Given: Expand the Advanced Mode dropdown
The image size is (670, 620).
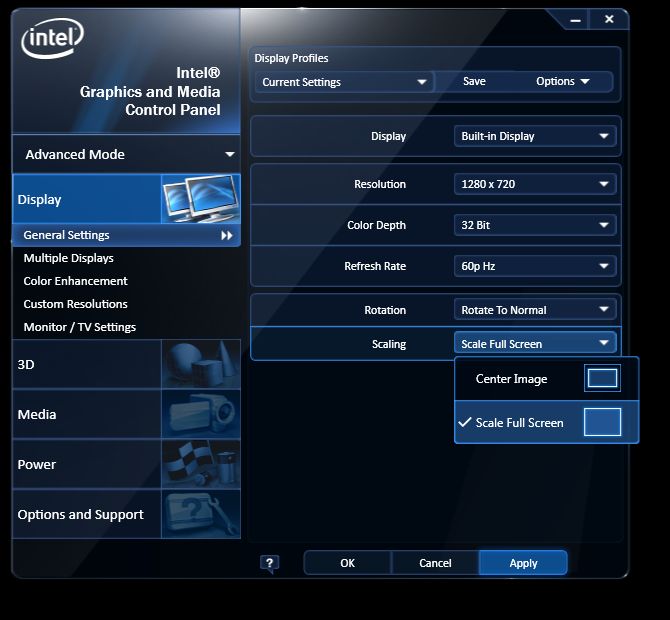Looking at the screenshot, I should [x=127, y=154].
